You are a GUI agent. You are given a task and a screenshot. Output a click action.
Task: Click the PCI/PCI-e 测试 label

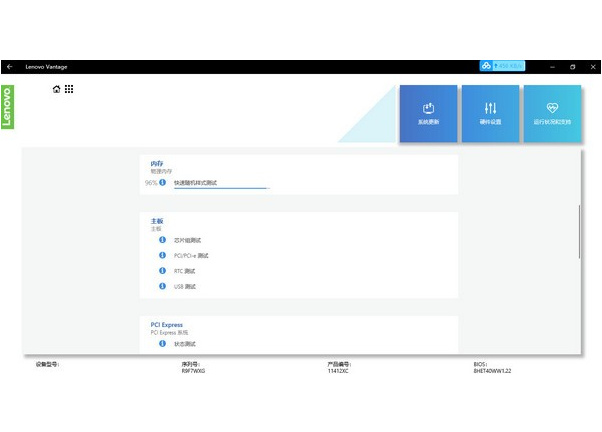point(191,256)
